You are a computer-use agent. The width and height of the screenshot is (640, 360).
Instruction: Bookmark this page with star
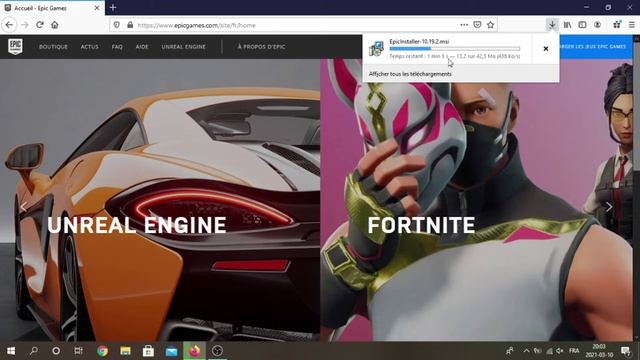[x=490, y=25]
